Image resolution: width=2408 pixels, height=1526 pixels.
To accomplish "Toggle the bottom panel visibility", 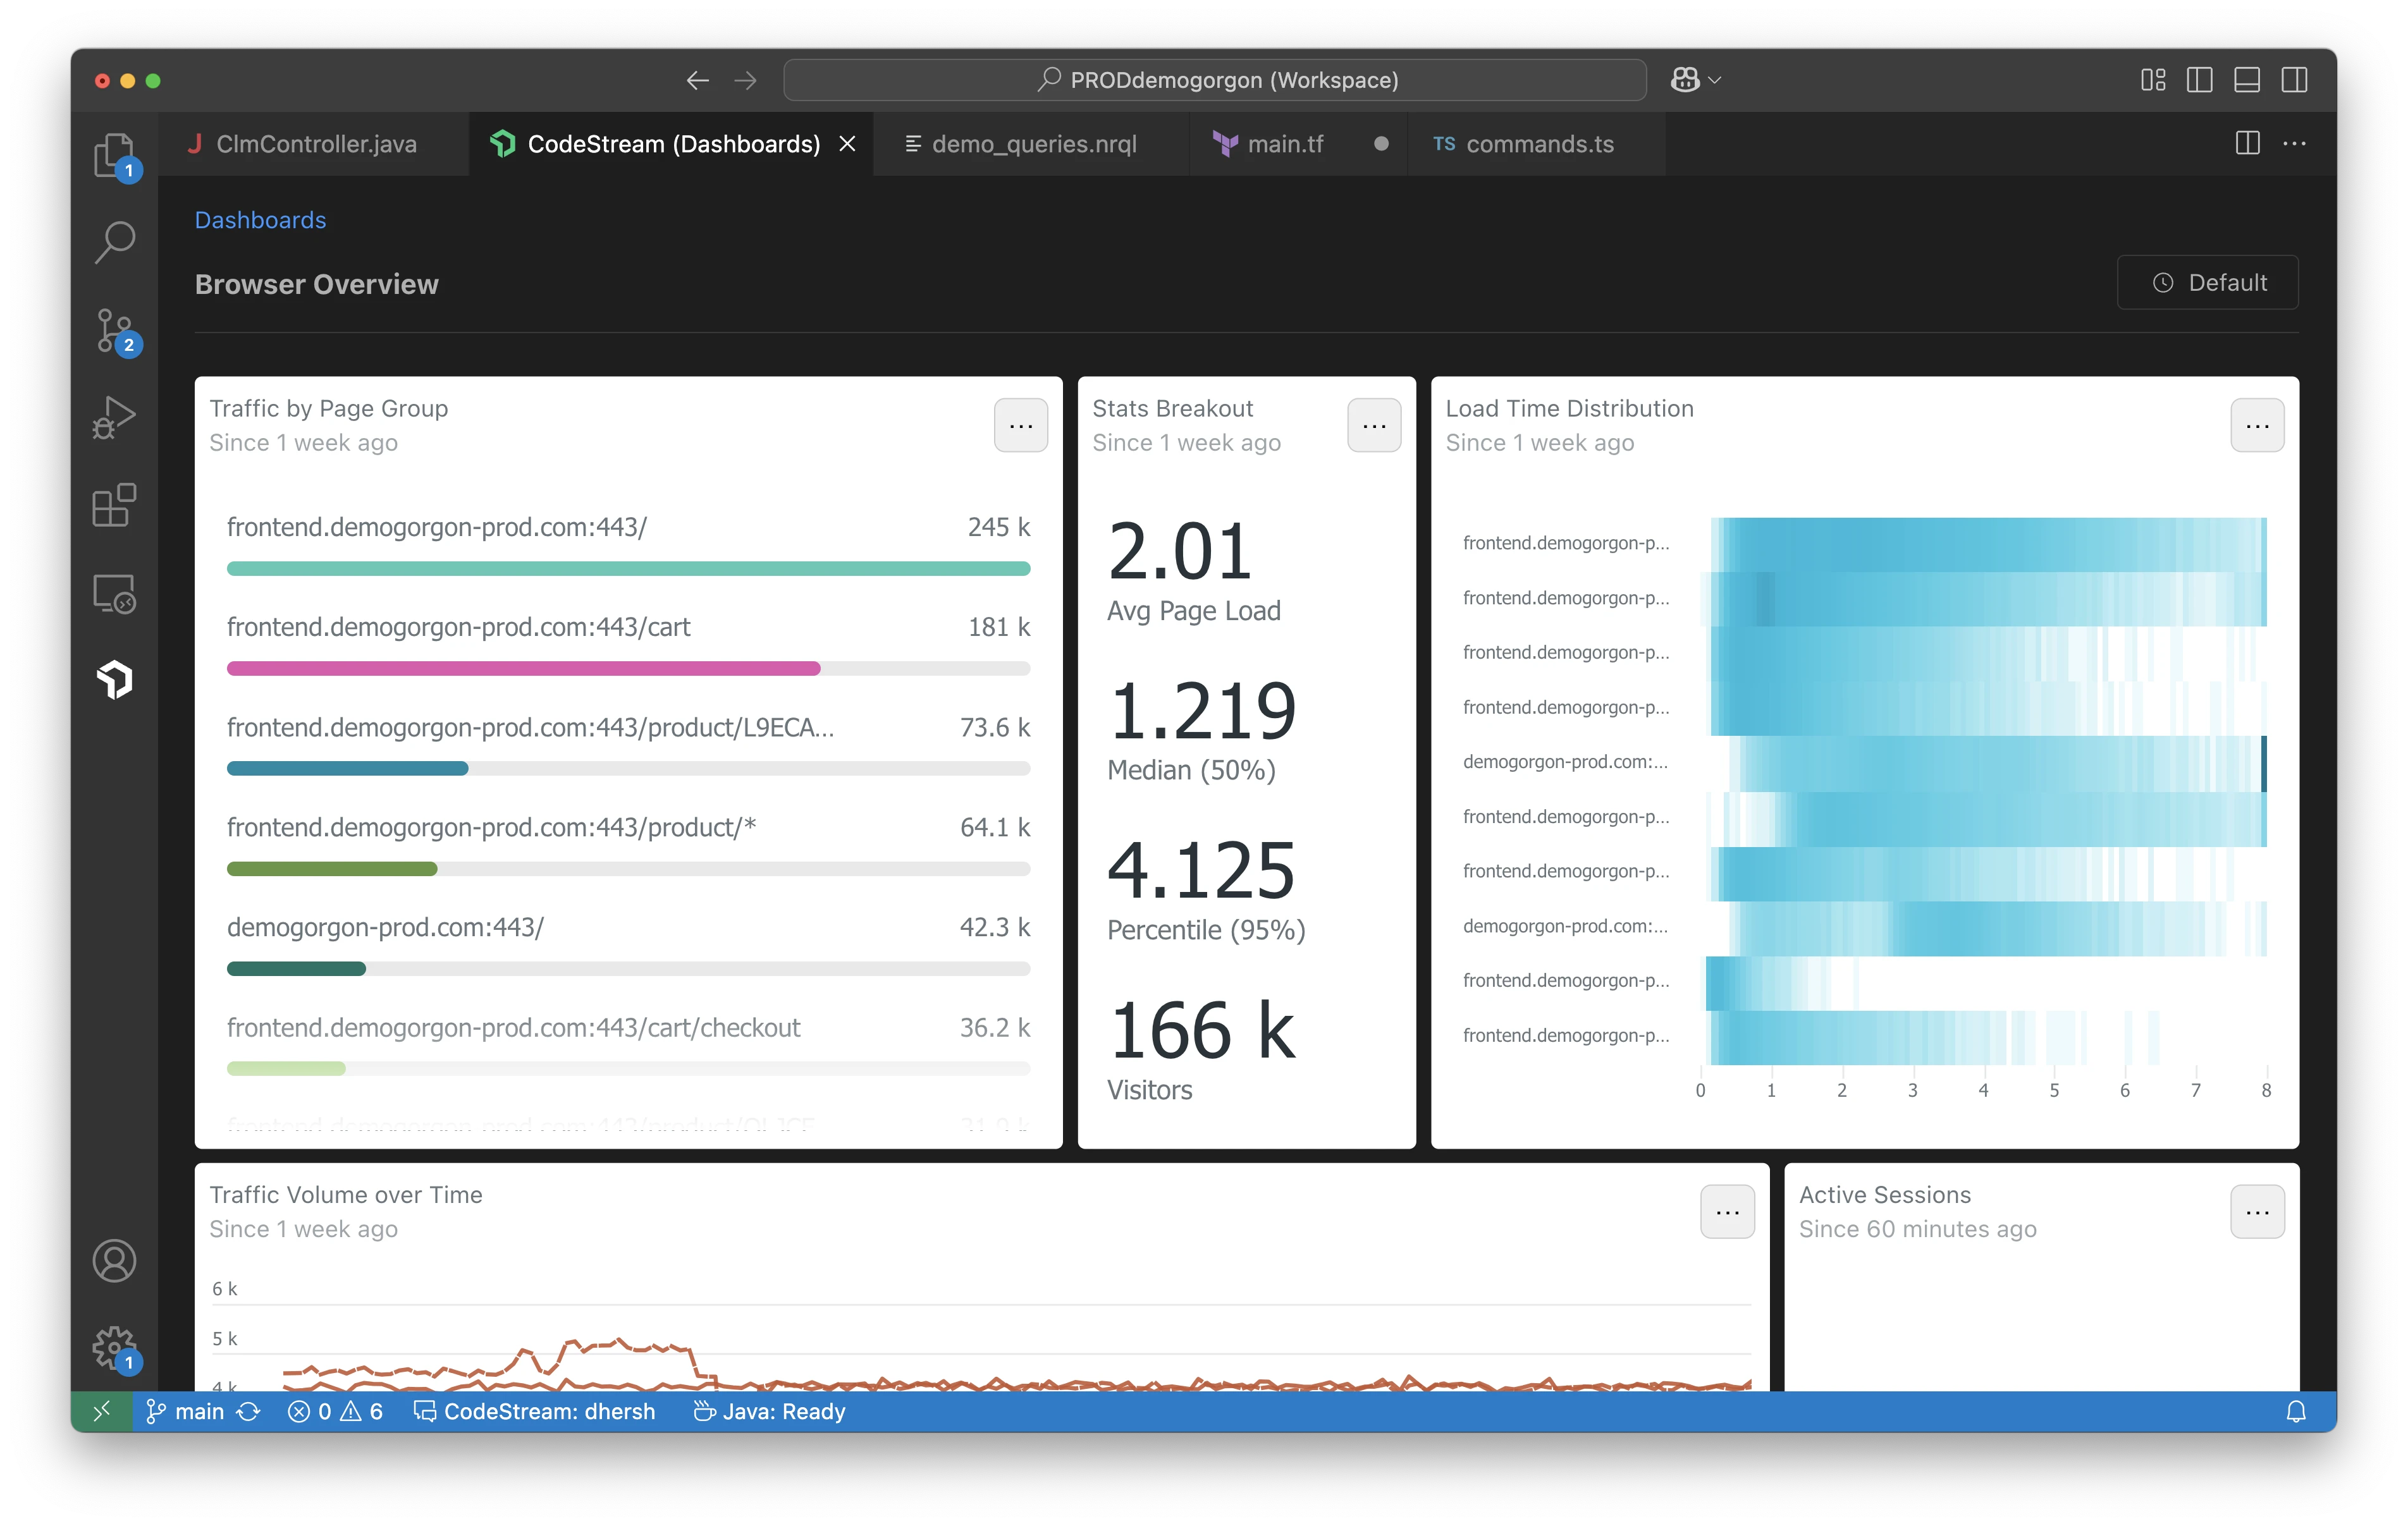I will [x=2247, y=80].
